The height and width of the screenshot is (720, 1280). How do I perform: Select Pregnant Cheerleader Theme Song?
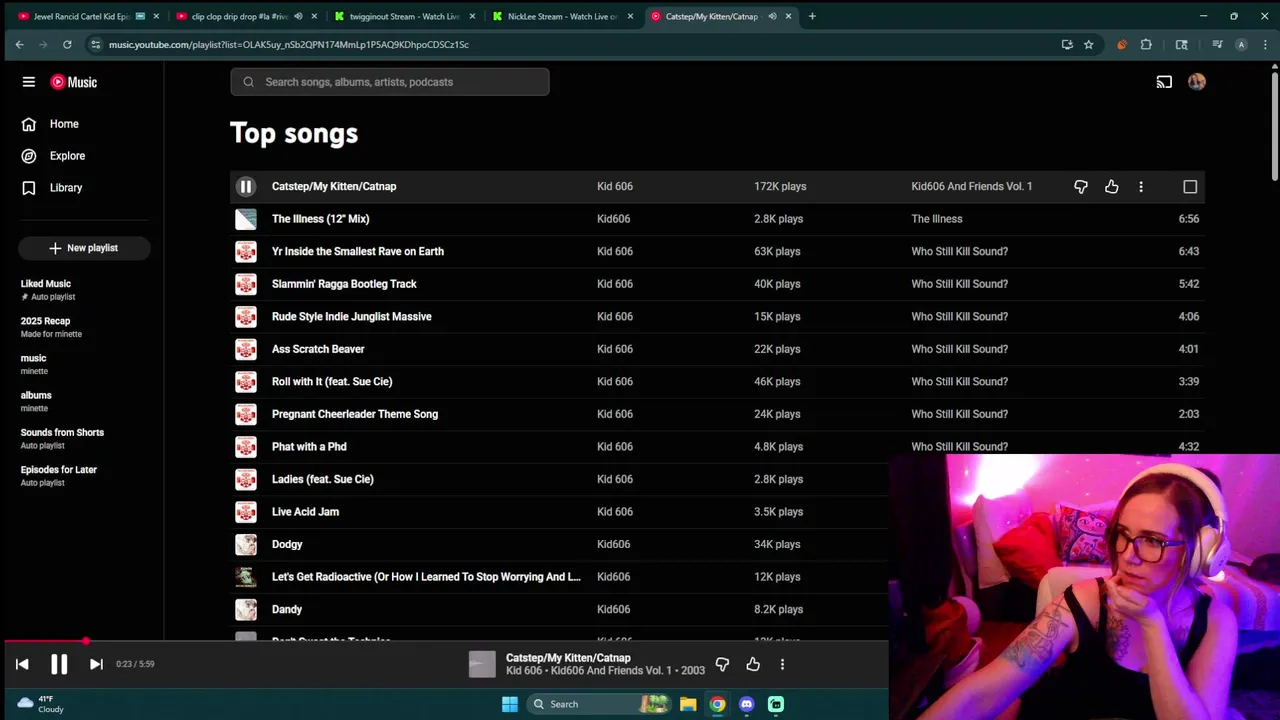pyautogui.click(x=355, y=414)
